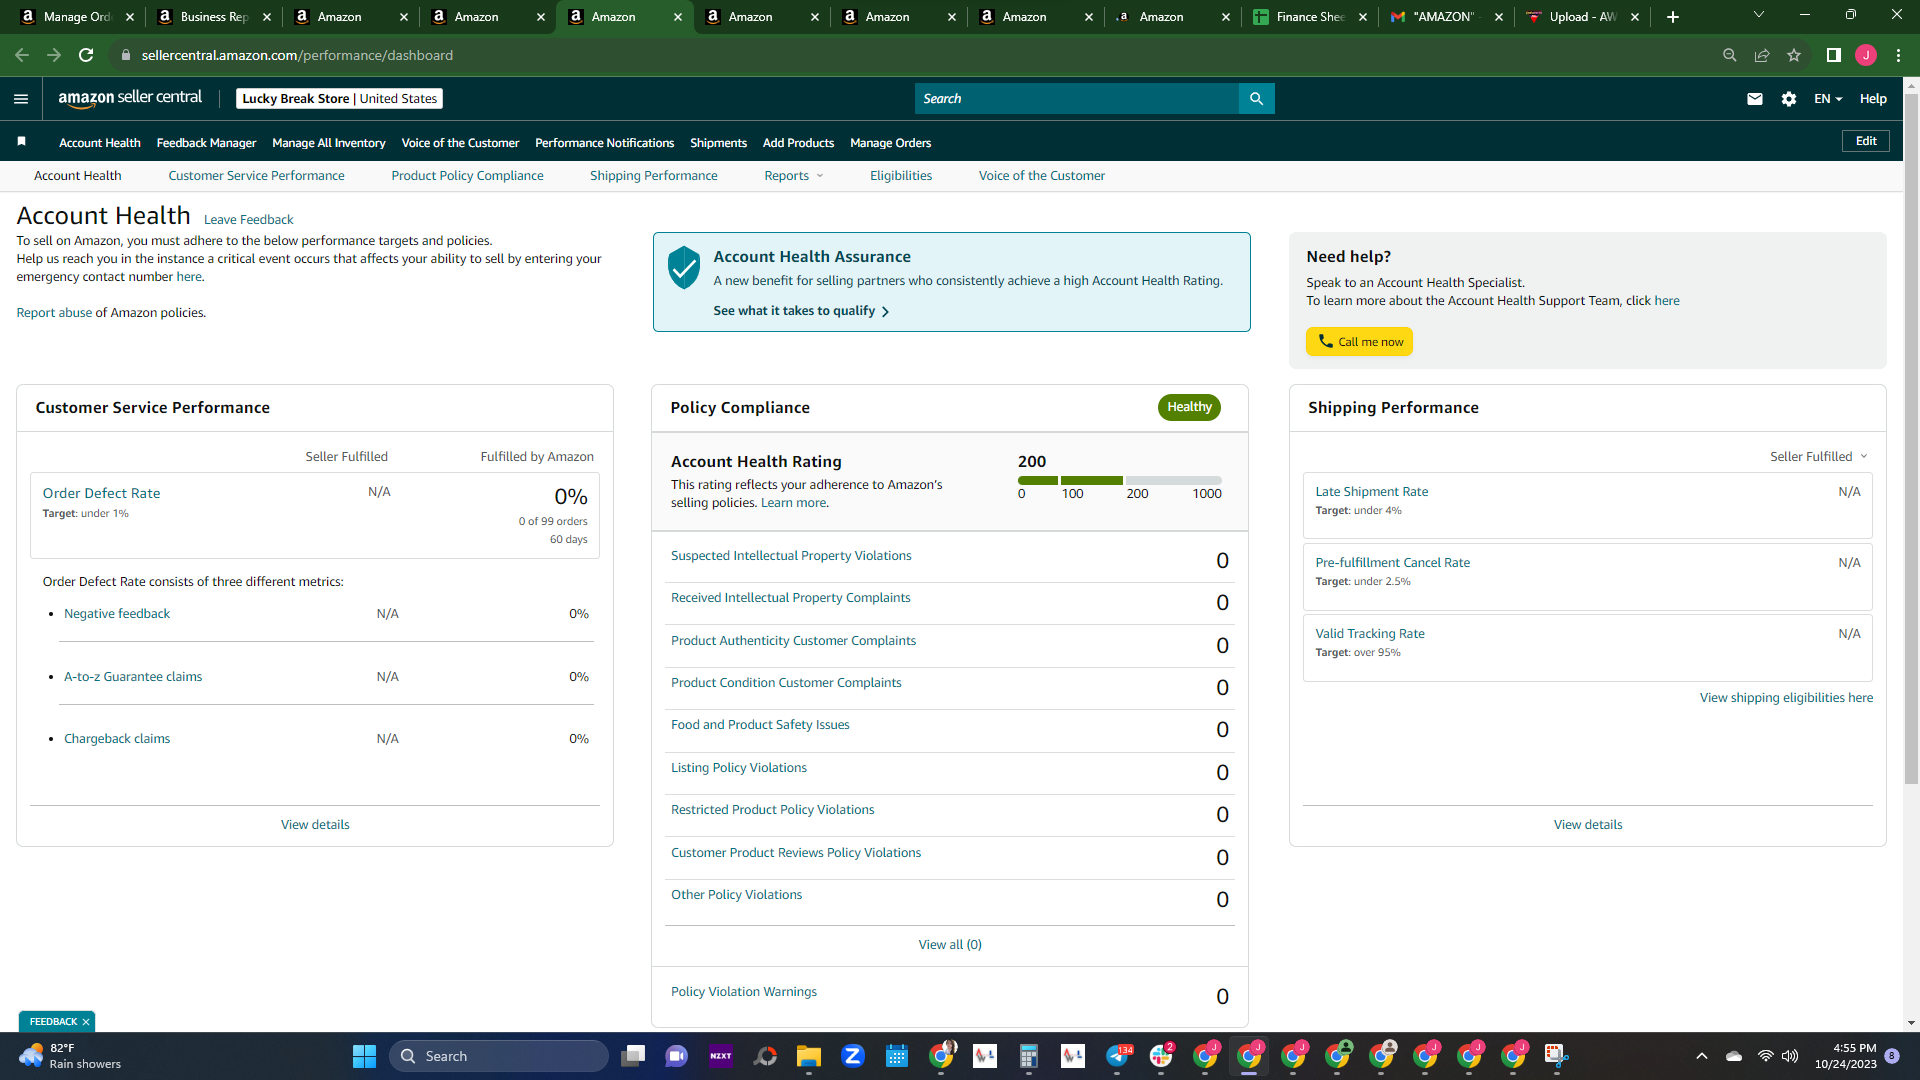
Task: Open the Chrome tab search chevron
Action: point(1759,15)
